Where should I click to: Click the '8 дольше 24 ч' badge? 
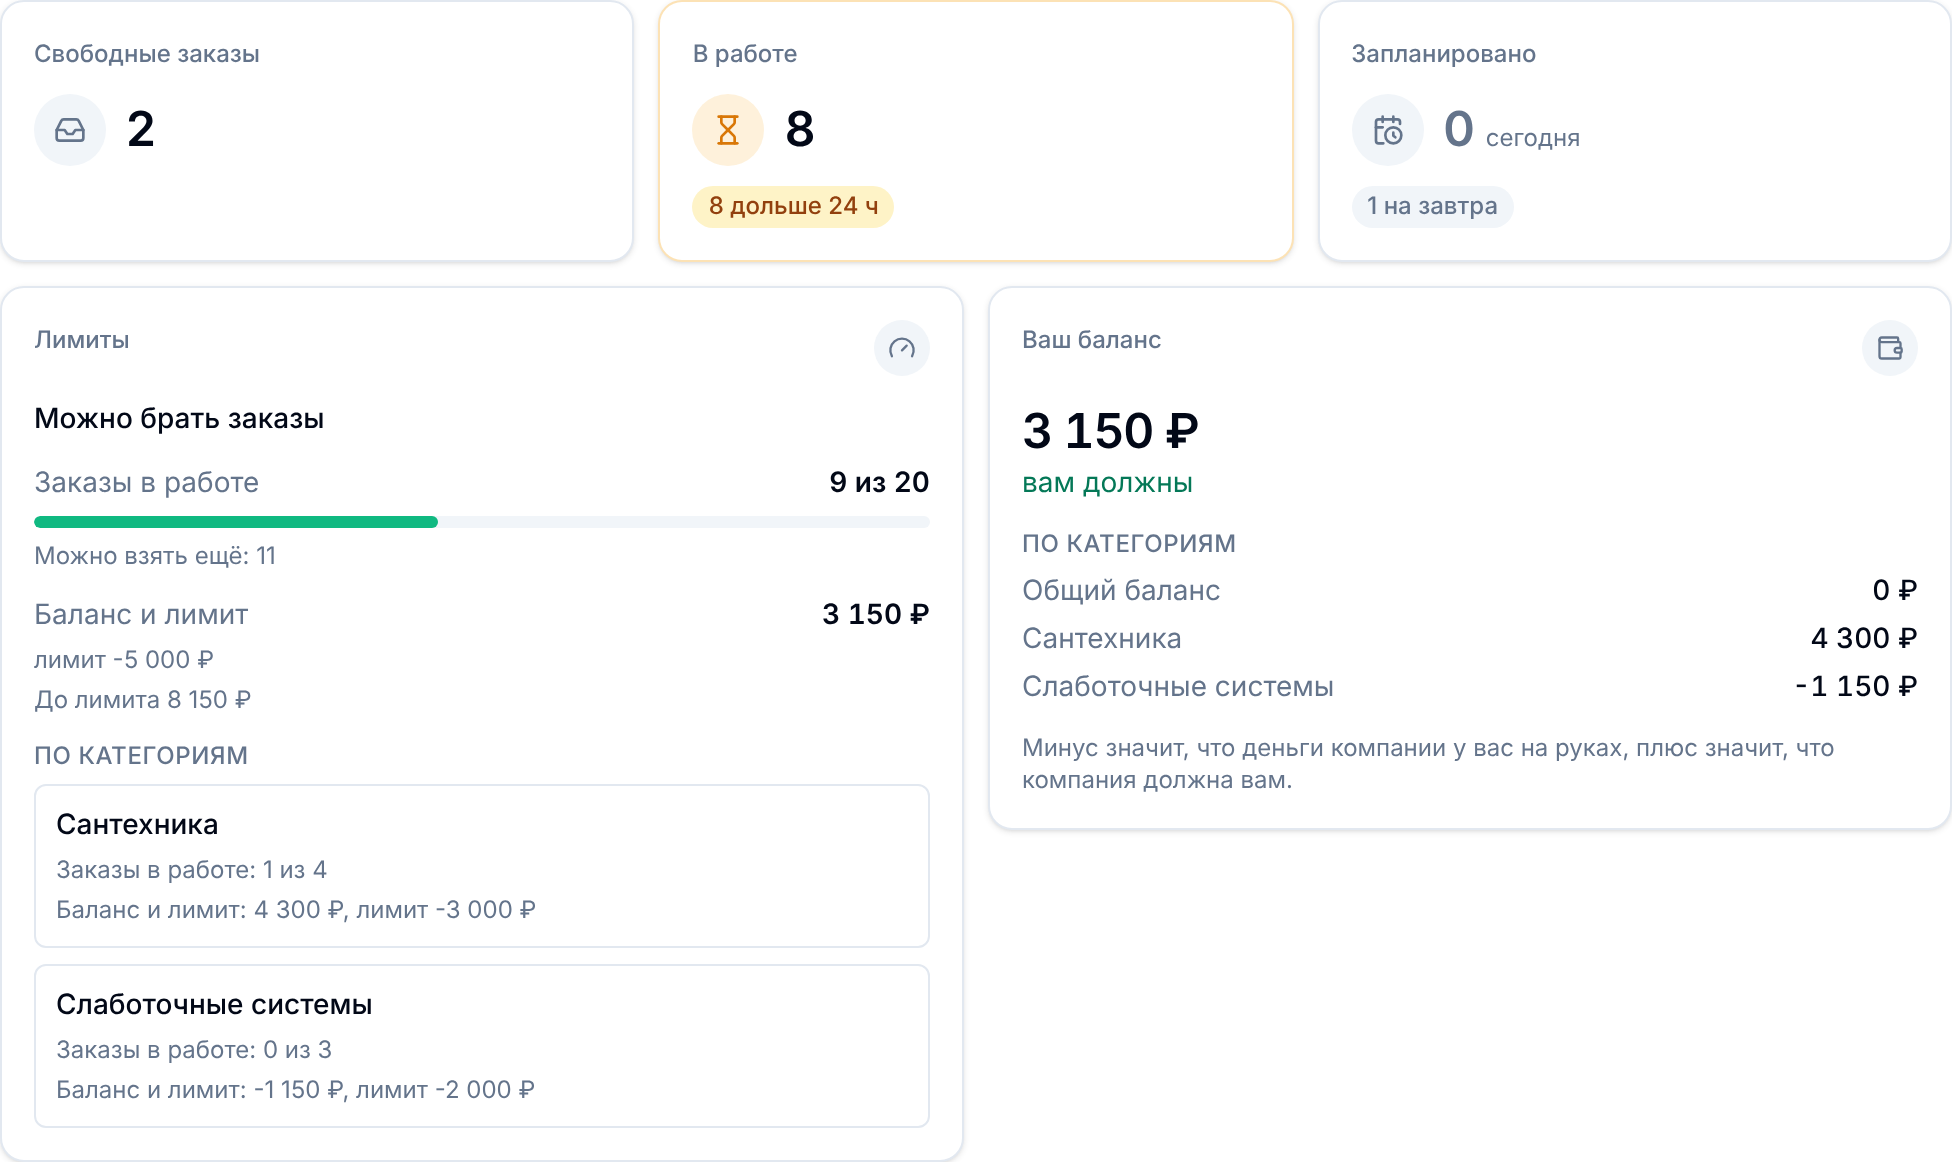[x=793, y=206]
